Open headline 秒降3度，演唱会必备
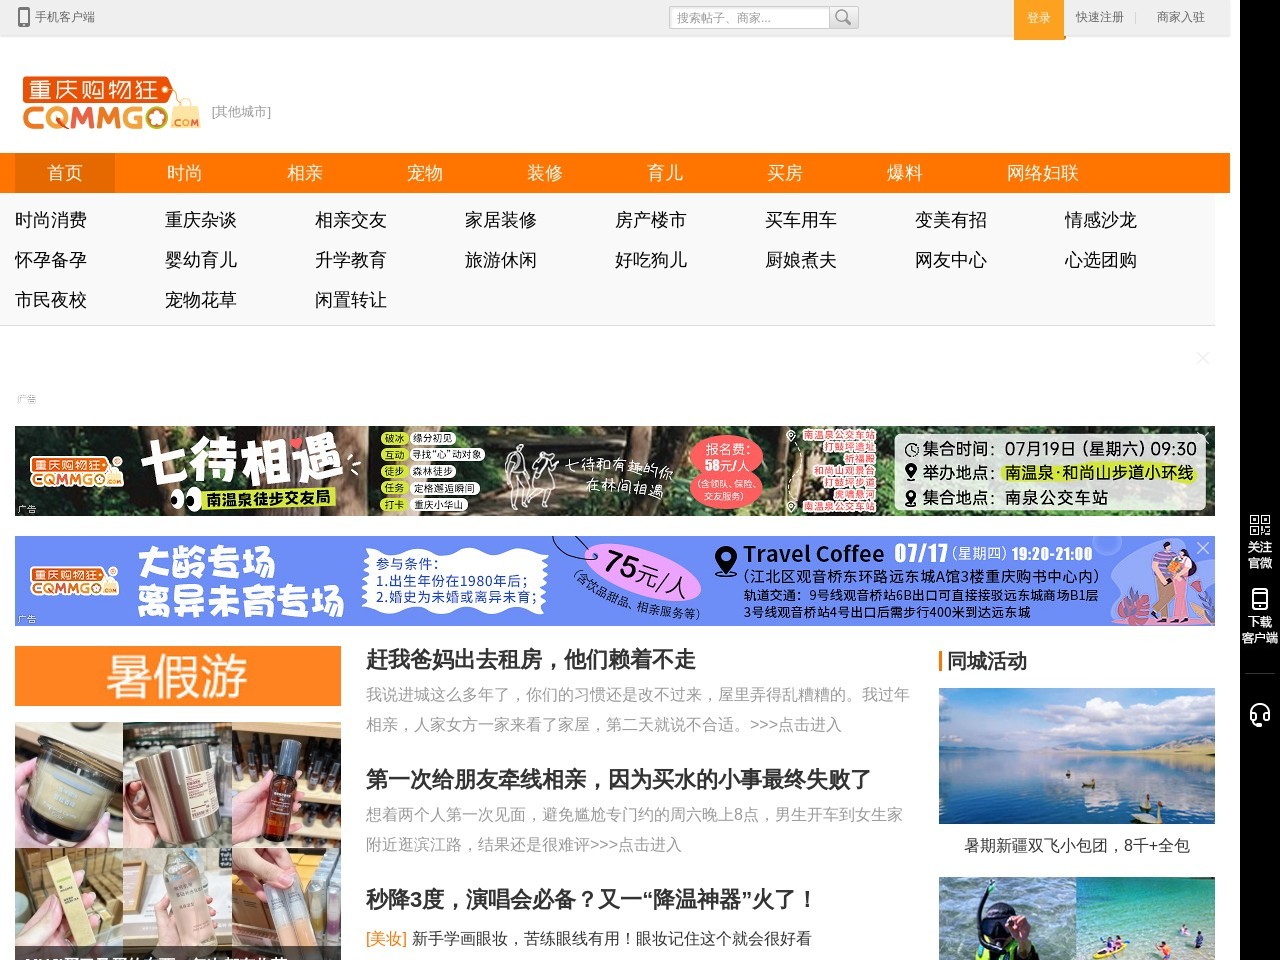1280x960 pixels. (591, 900)
